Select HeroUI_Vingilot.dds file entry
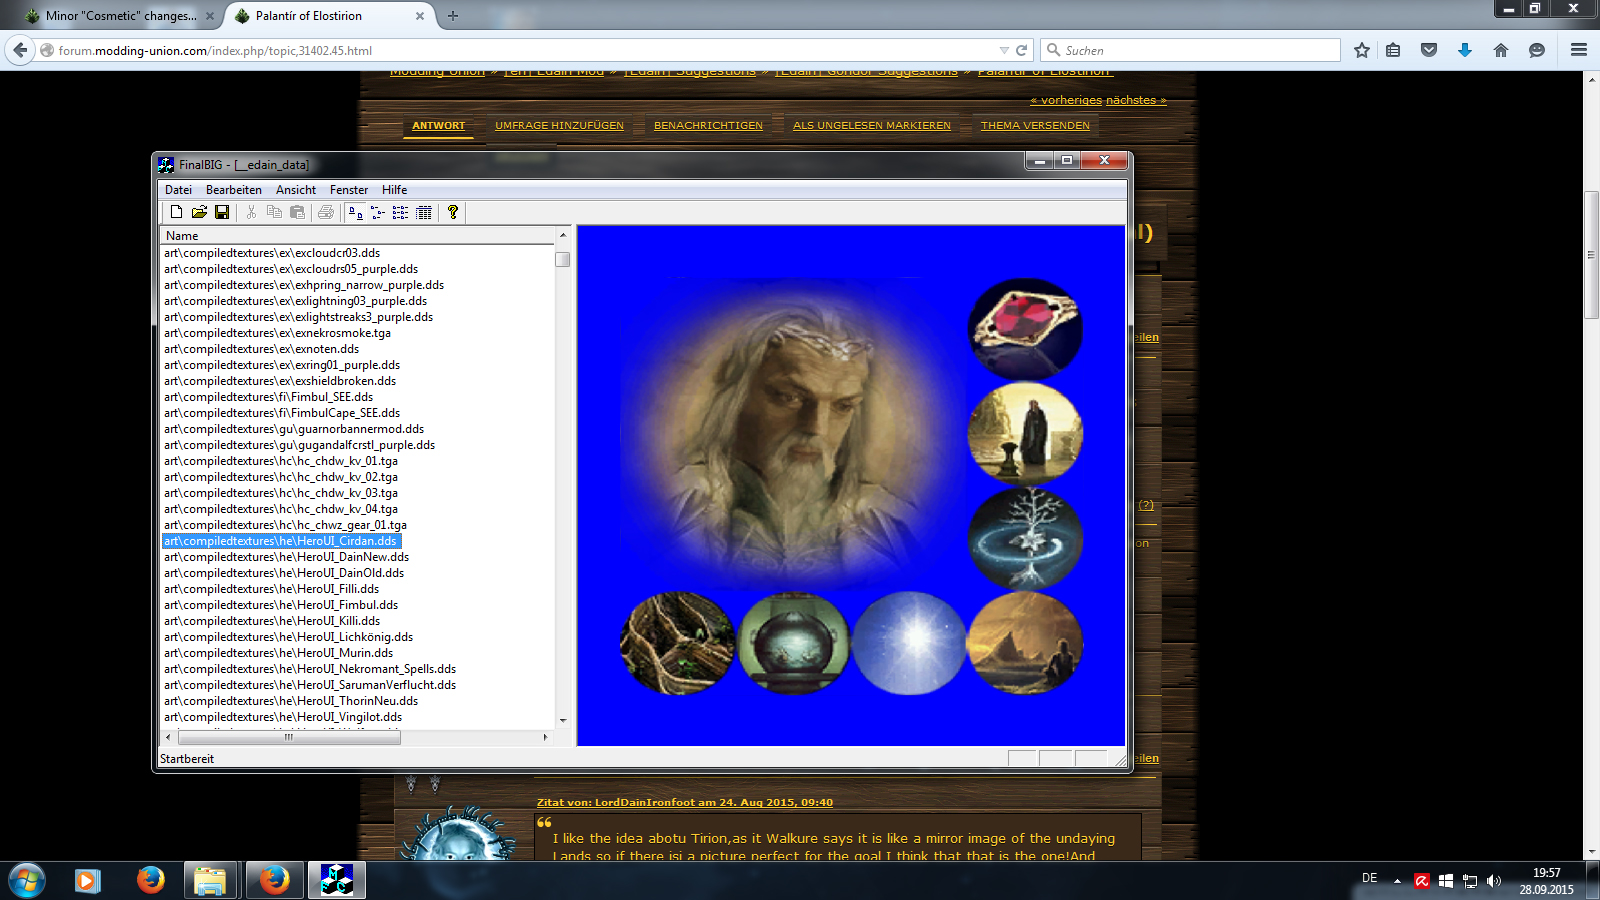The height and width of the screenshot is (900, 1600). [283, 717]
